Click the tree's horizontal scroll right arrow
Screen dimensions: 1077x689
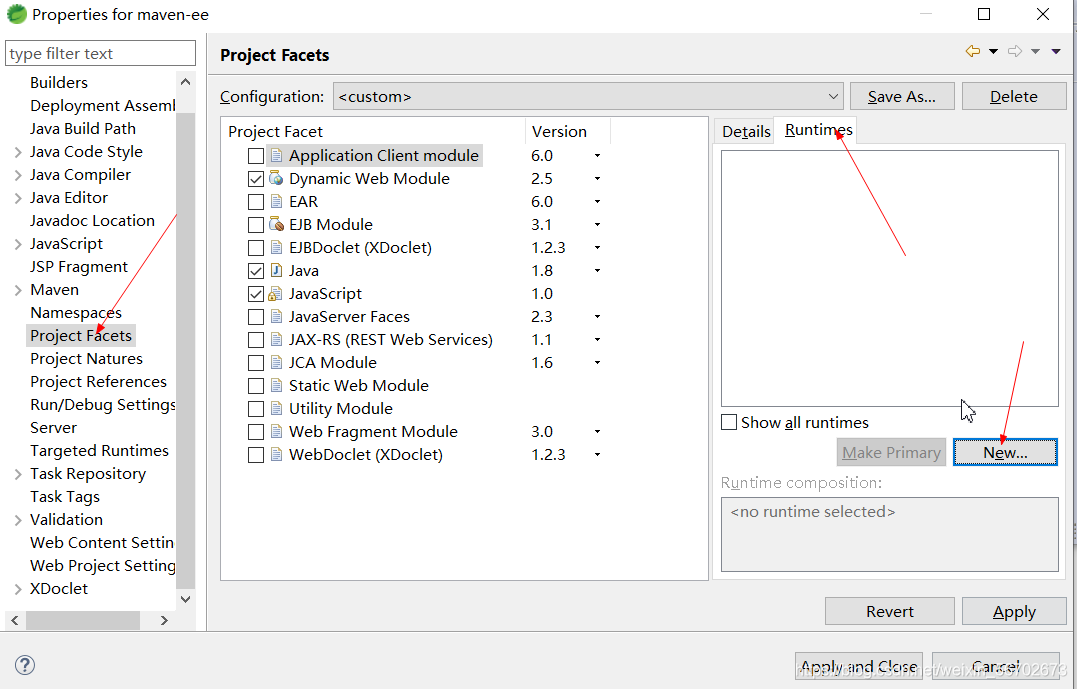(x=164, y=620)
